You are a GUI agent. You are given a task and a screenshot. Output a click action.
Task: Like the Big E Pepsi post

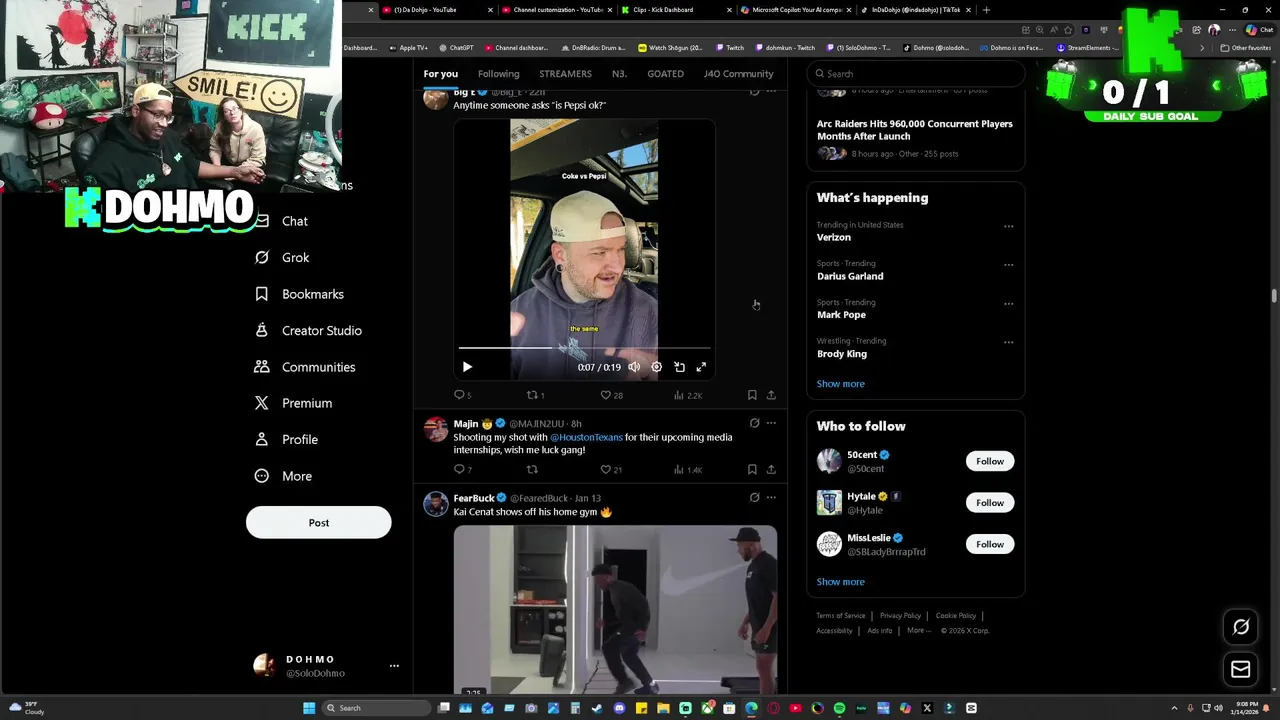[x=611, y=395]
